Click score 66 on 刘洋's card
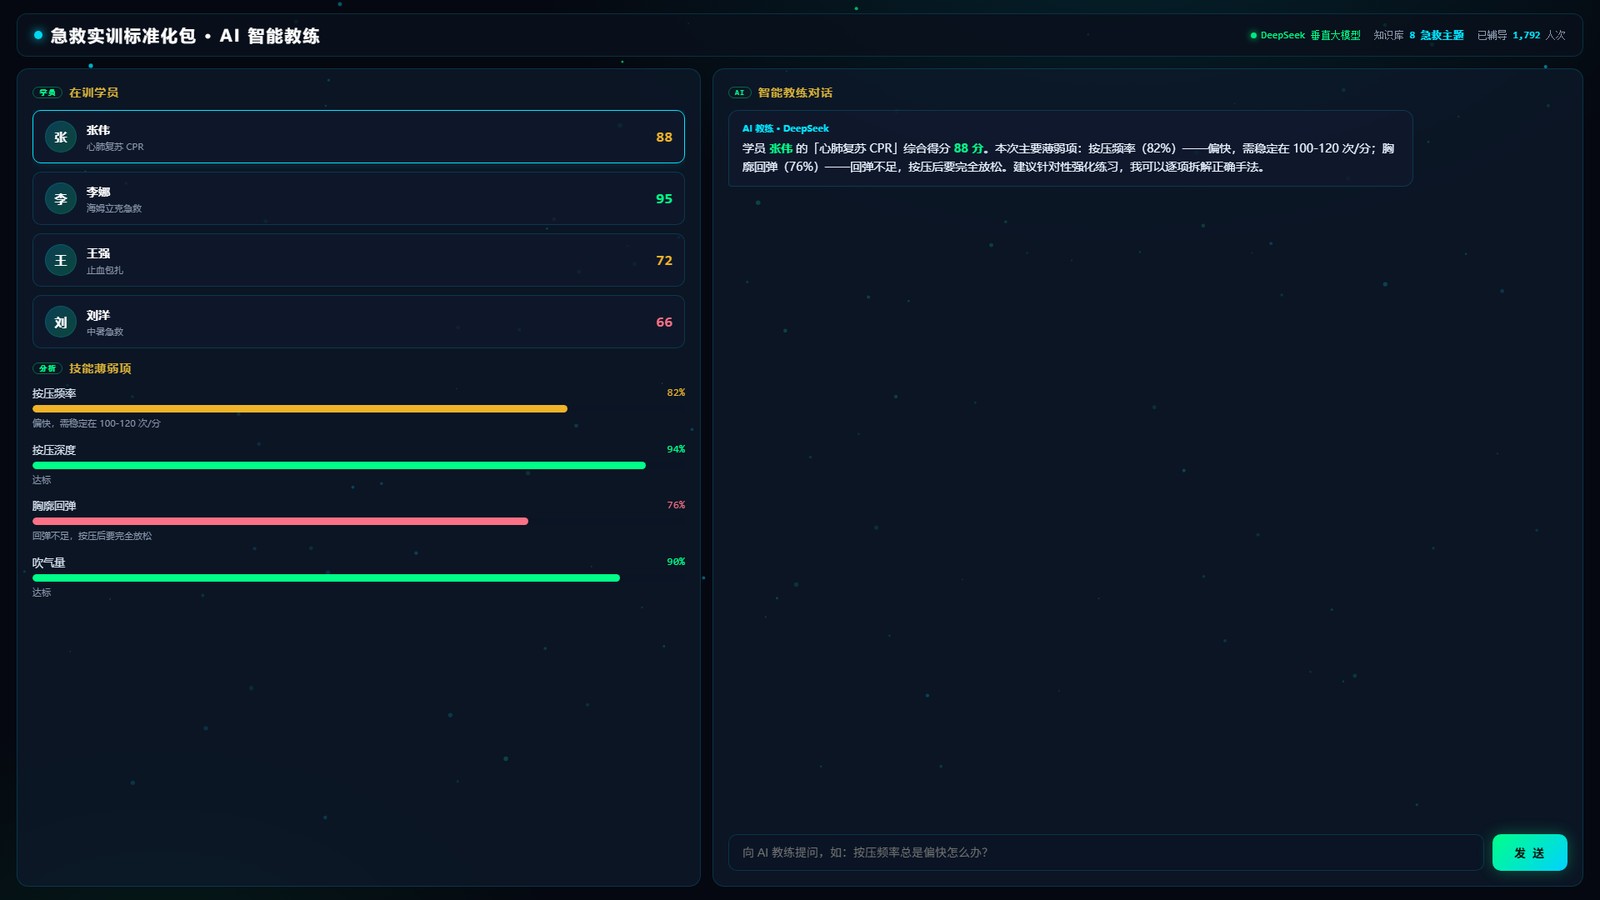This screenshot has height=900, width=1600. click(x=664, y=322)
